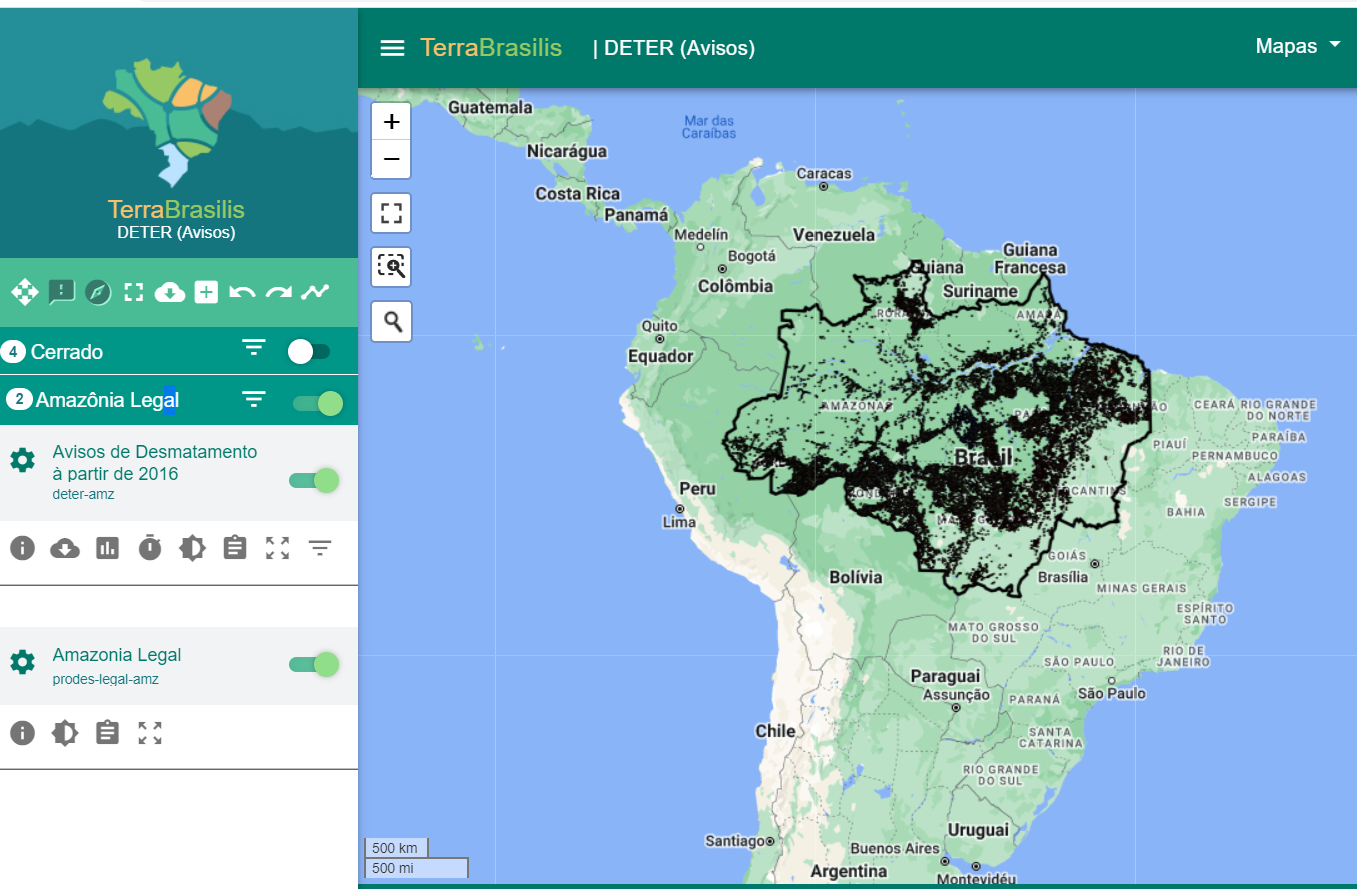Image resolution: width=1357 pixels, height=889 pixels.
Task: Click the TerraBrasilis Brazil map logo
Action: click(x=168, y=120)
